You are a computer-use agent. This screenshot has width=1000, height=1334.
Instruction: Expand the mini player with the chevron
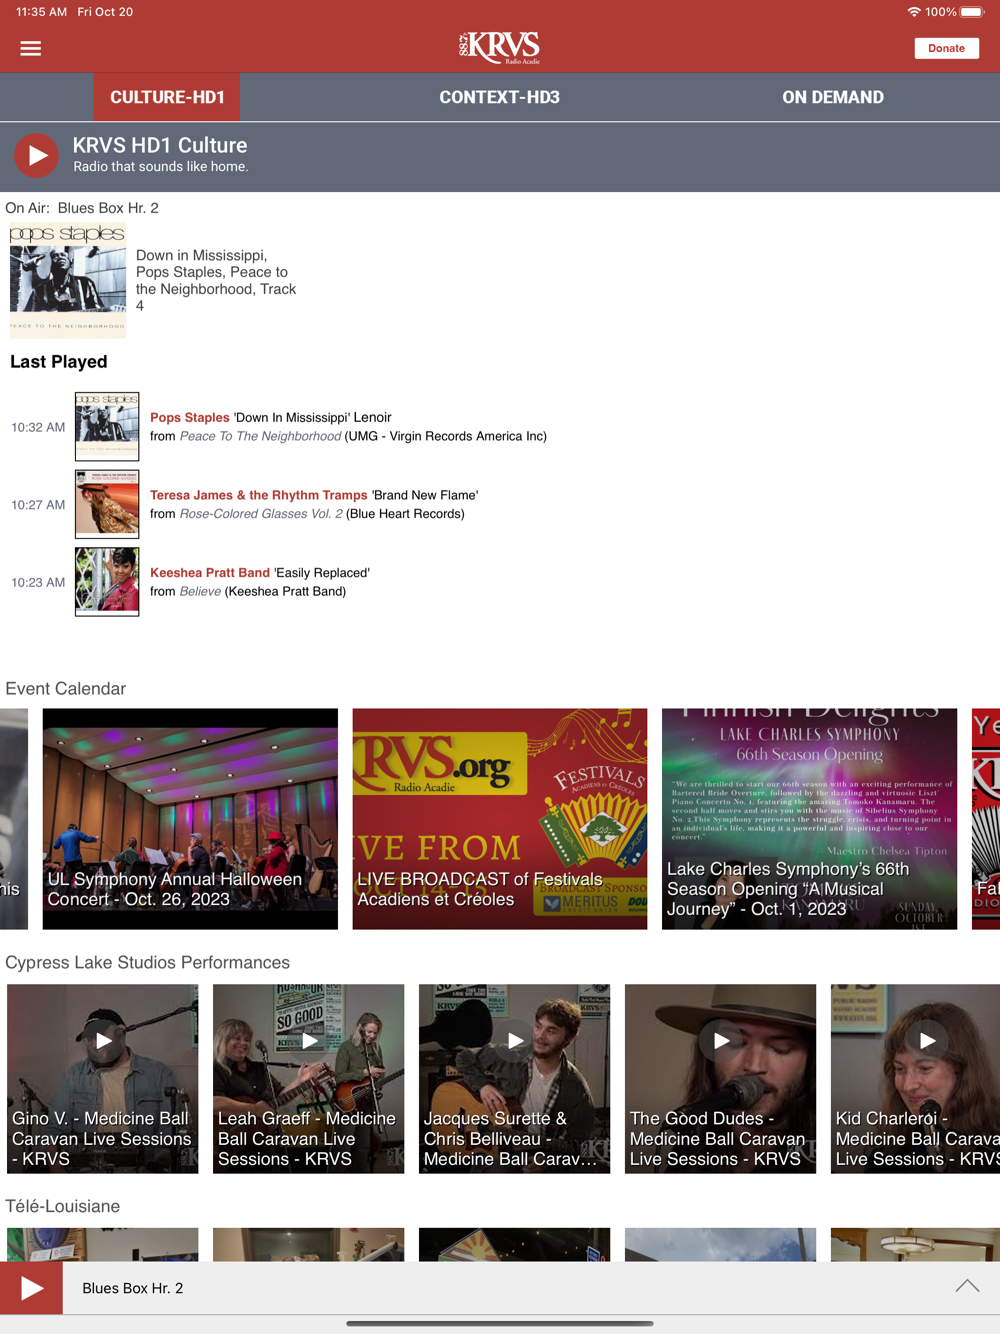tap(967, 1287)
